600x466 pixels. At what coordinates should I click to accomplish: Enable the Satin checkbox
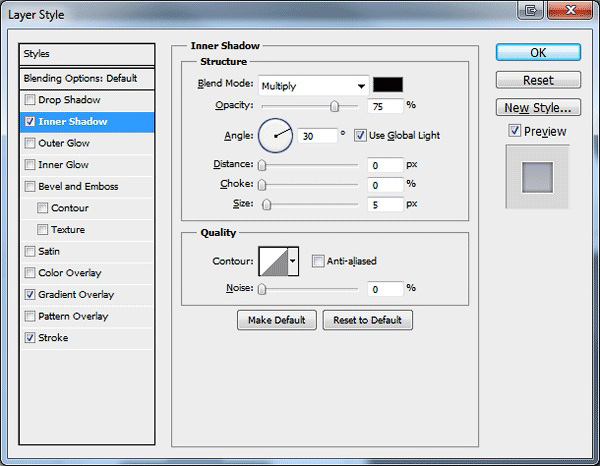point(29,251)
